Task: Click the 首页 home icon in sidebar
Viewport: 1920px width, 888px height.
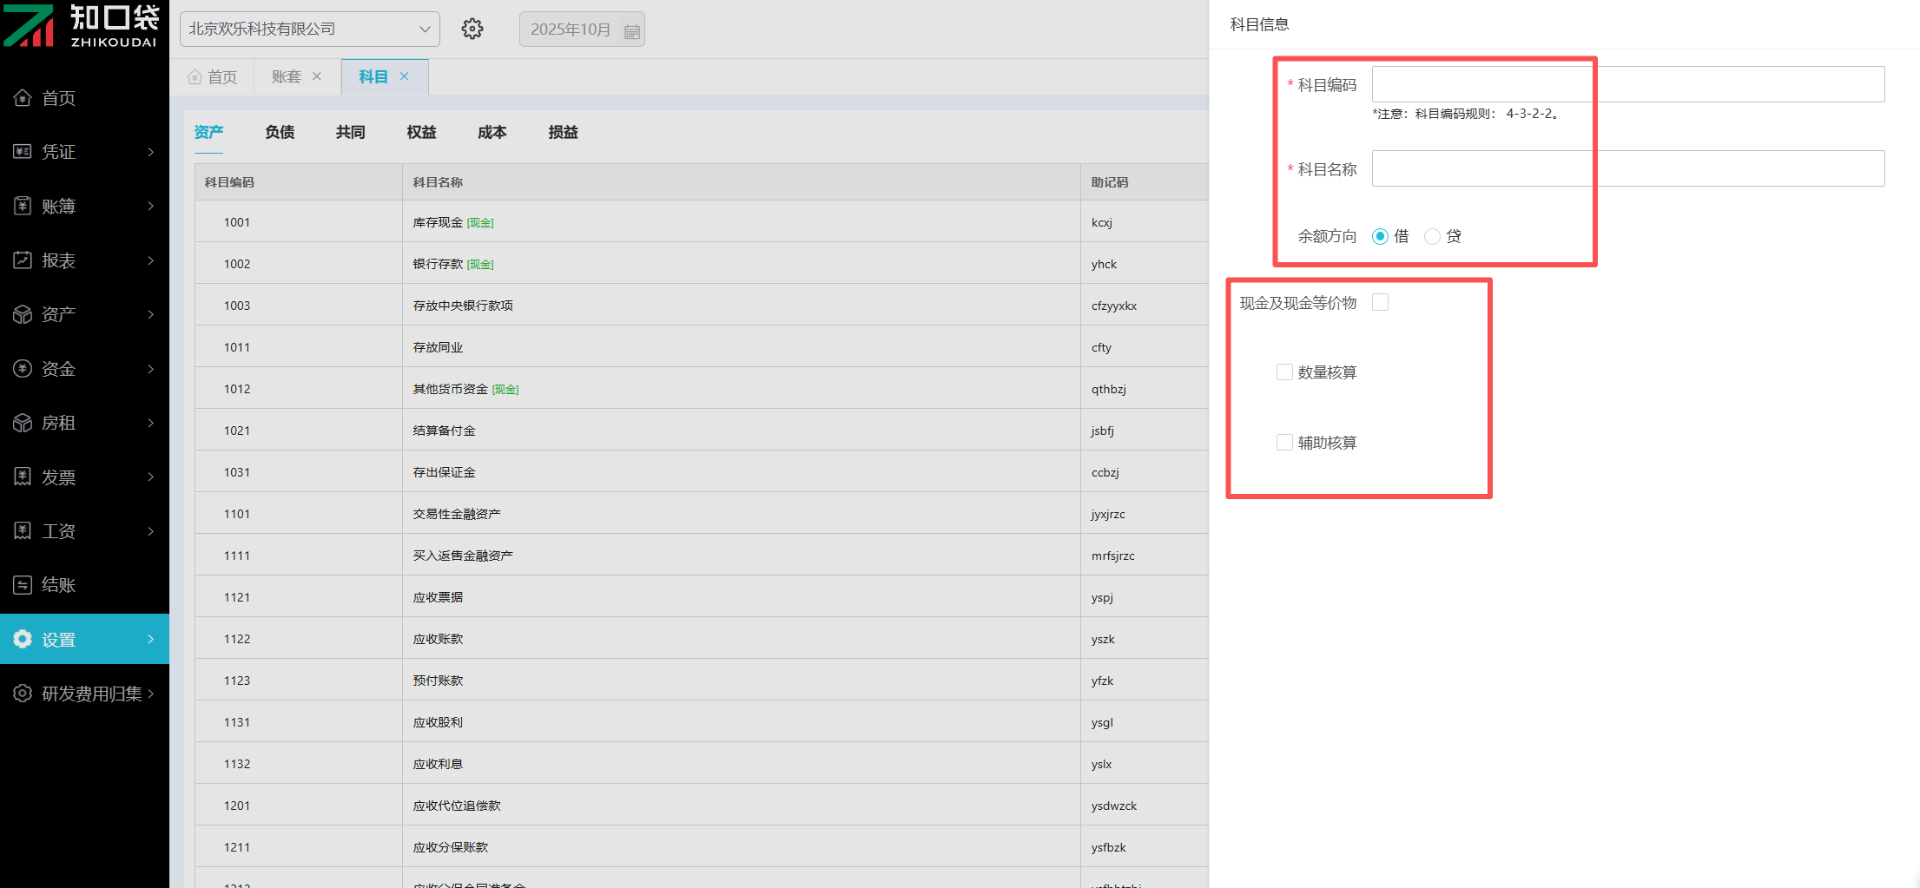Action: [22, 98]
